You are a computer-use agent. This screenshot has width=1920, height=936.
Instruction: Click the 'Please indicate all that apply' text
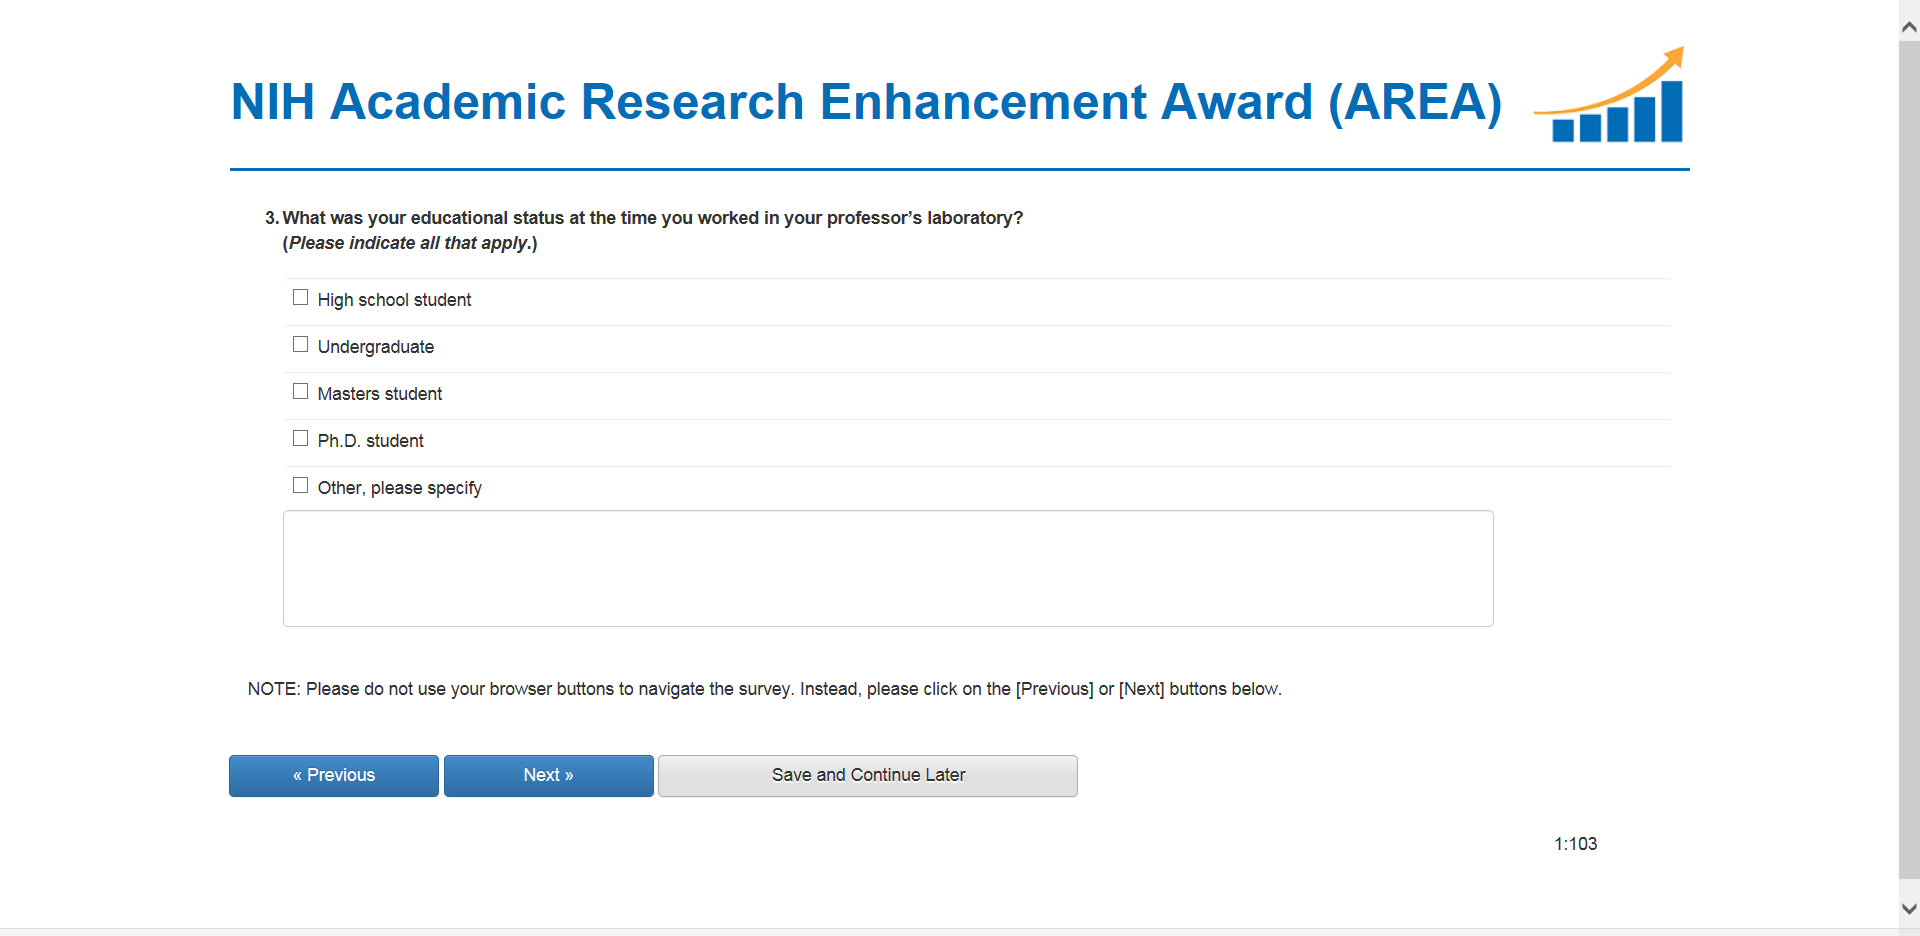[x=410, y=243]
